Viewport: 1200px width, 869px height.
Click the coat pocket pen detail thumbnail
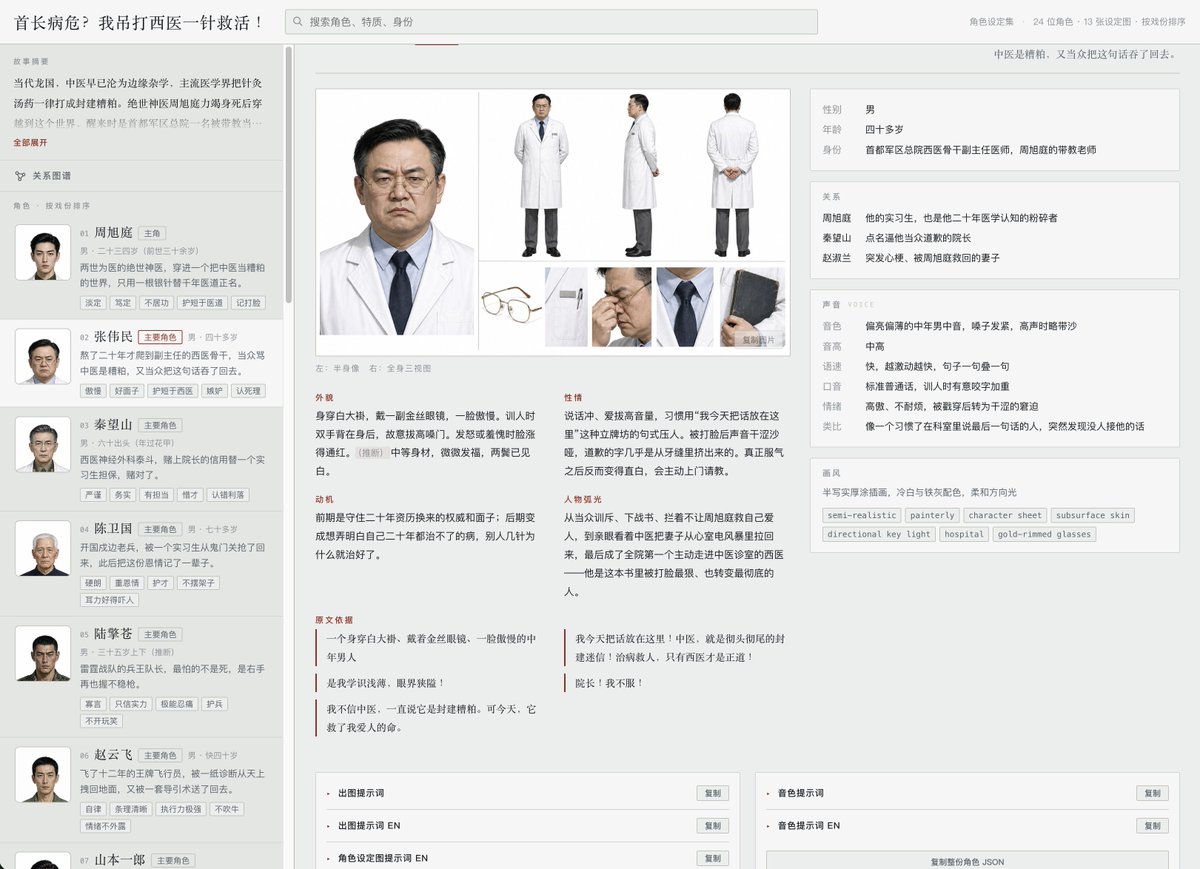coord(566,307)
